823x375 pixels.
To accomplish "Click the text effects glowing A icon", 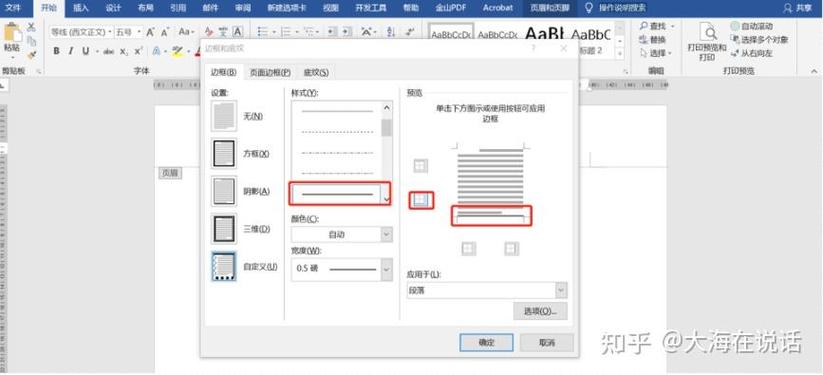I will [x=156, y=51].
